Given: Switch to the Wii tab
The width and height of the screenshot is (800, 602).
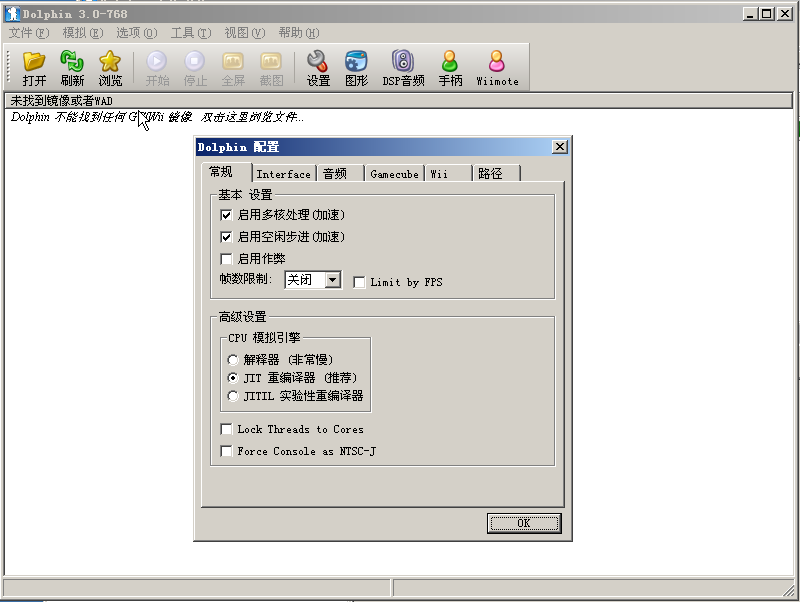Looking at the screenshot, I should point(448,174).
